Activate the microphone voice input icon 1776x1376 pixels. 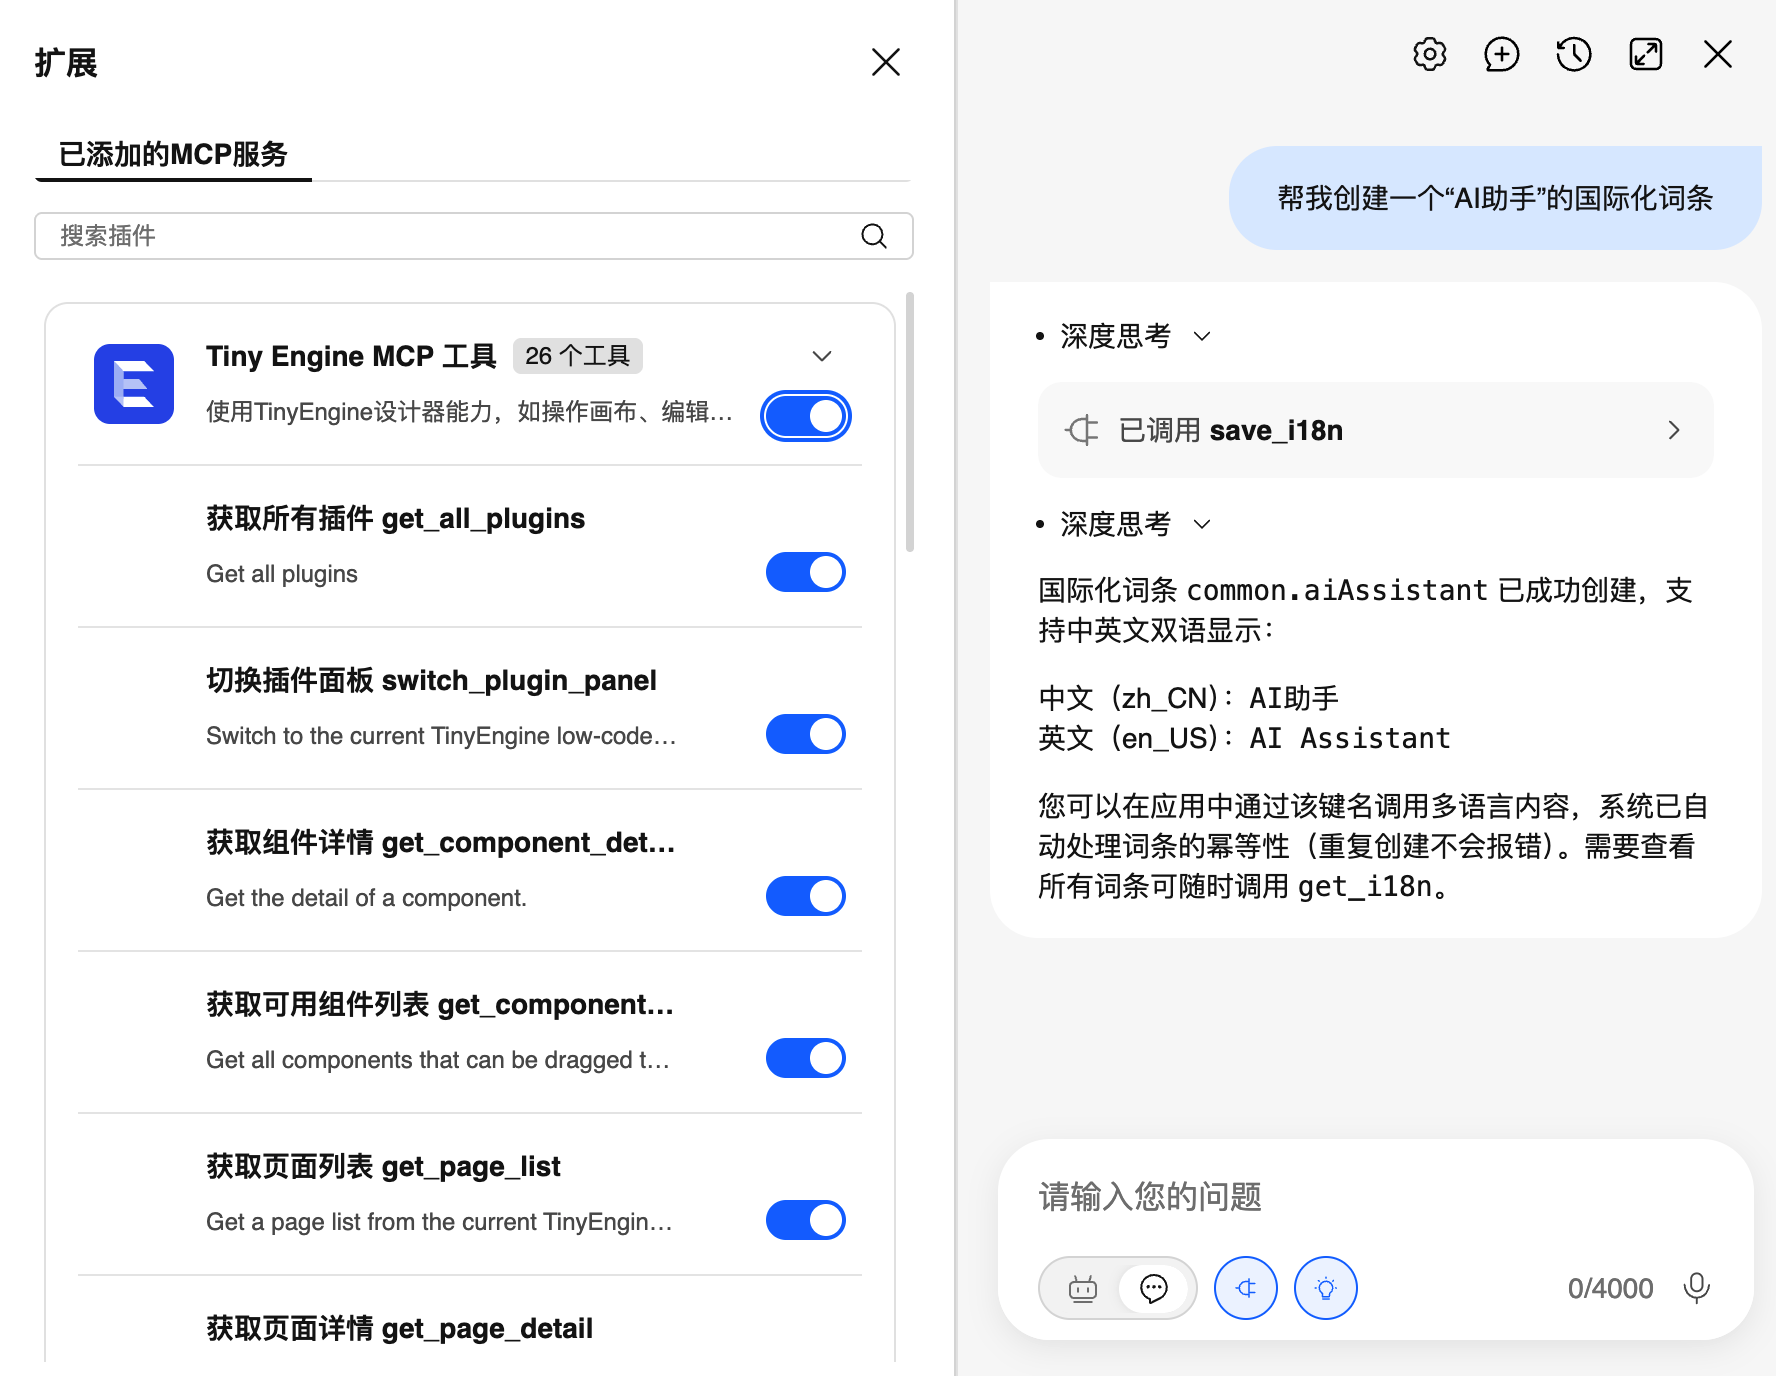click(x=1697, y=1288)
